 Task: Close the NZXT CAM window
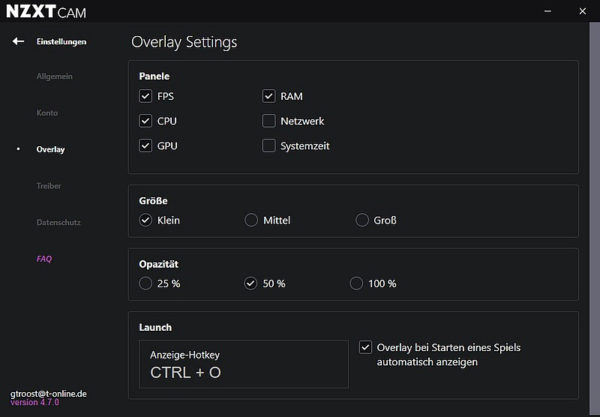click(582, 11)
